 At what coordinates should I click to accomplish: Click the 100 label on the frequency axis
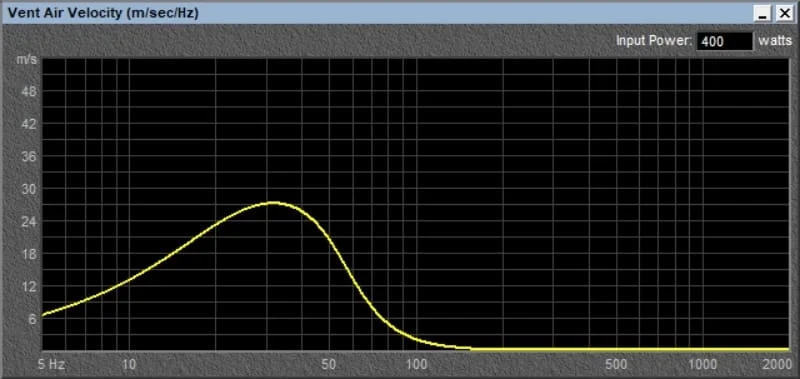point(417,365)
